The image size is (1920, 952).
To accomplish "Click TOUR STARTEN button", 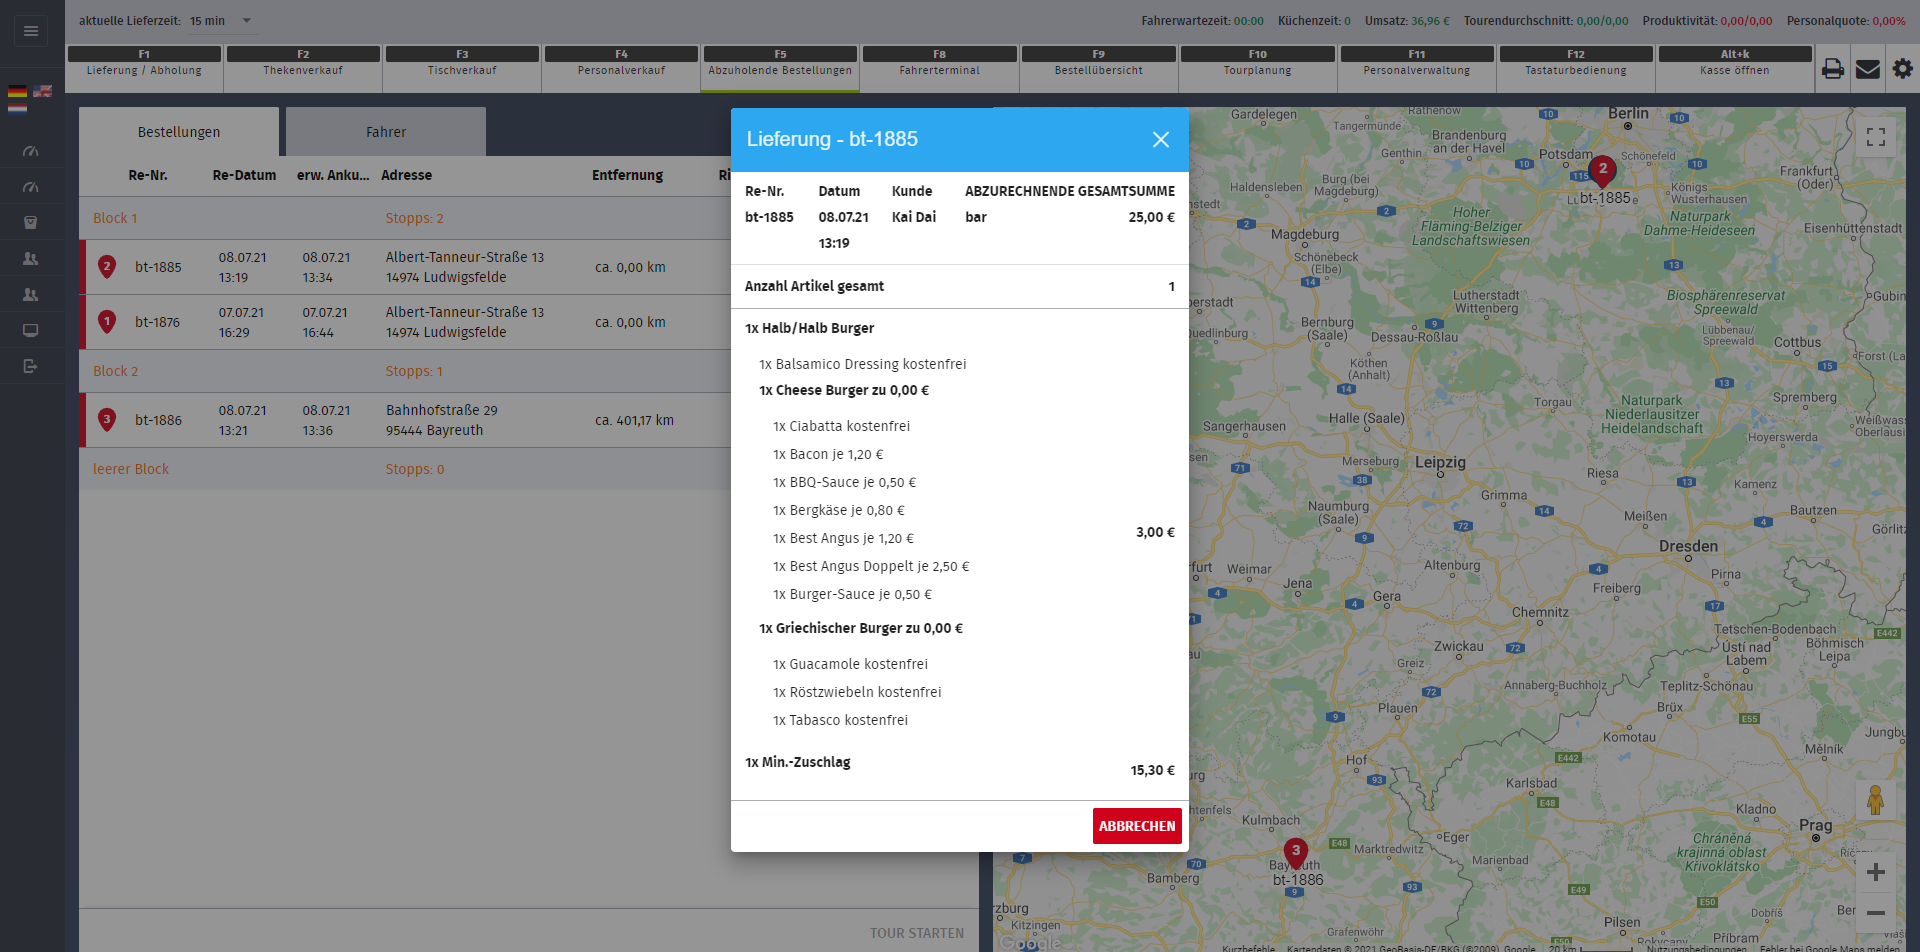I will point(917,933).
